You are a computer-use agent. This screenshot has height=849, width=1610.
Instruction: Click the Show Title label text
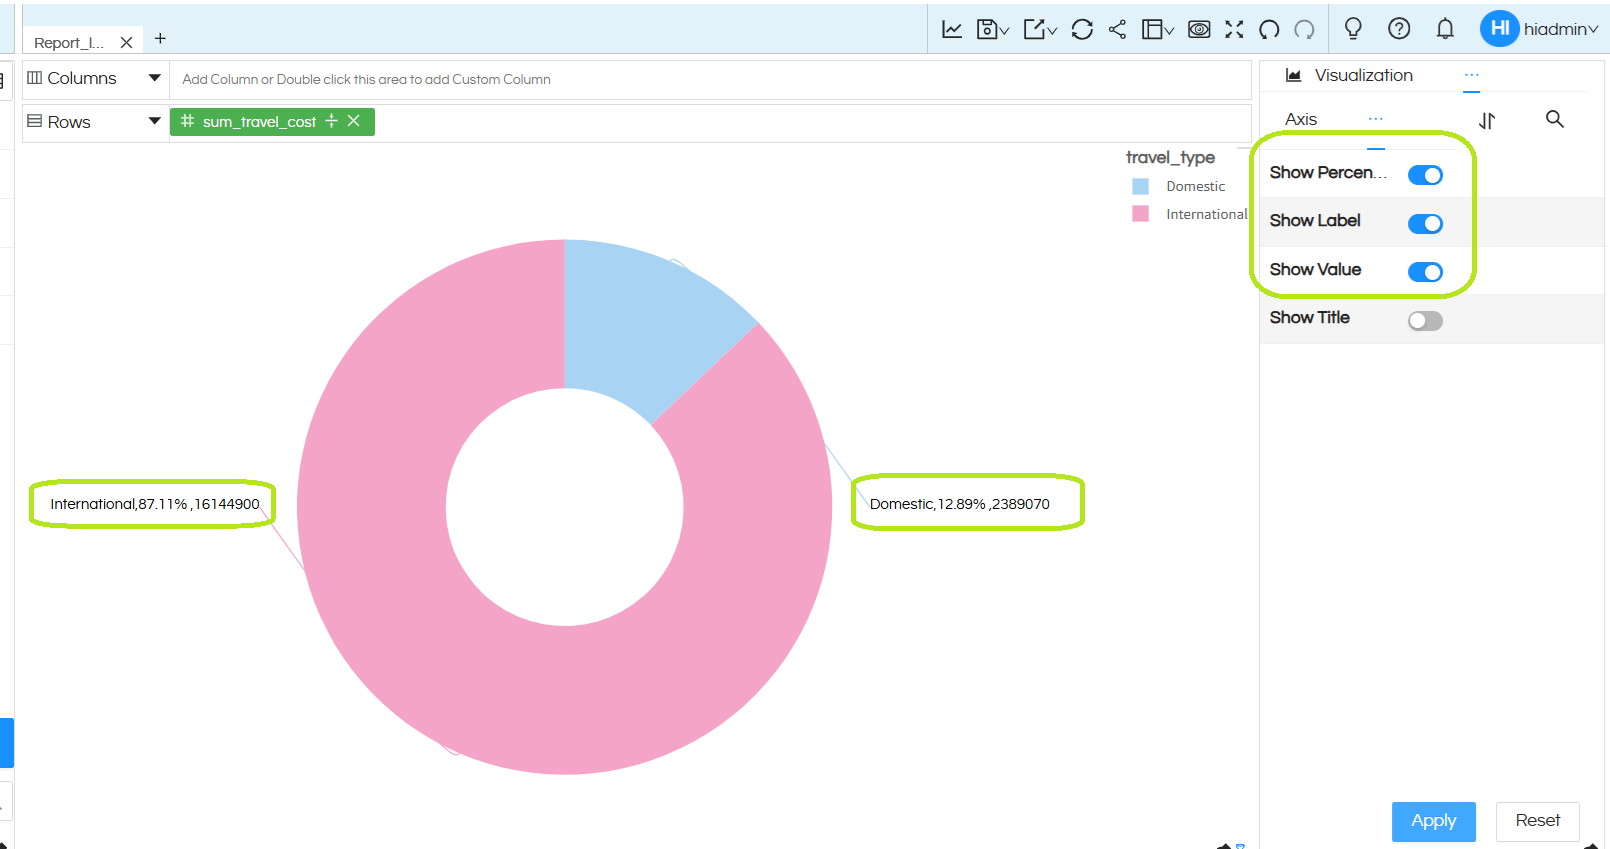pos(1309,317)
